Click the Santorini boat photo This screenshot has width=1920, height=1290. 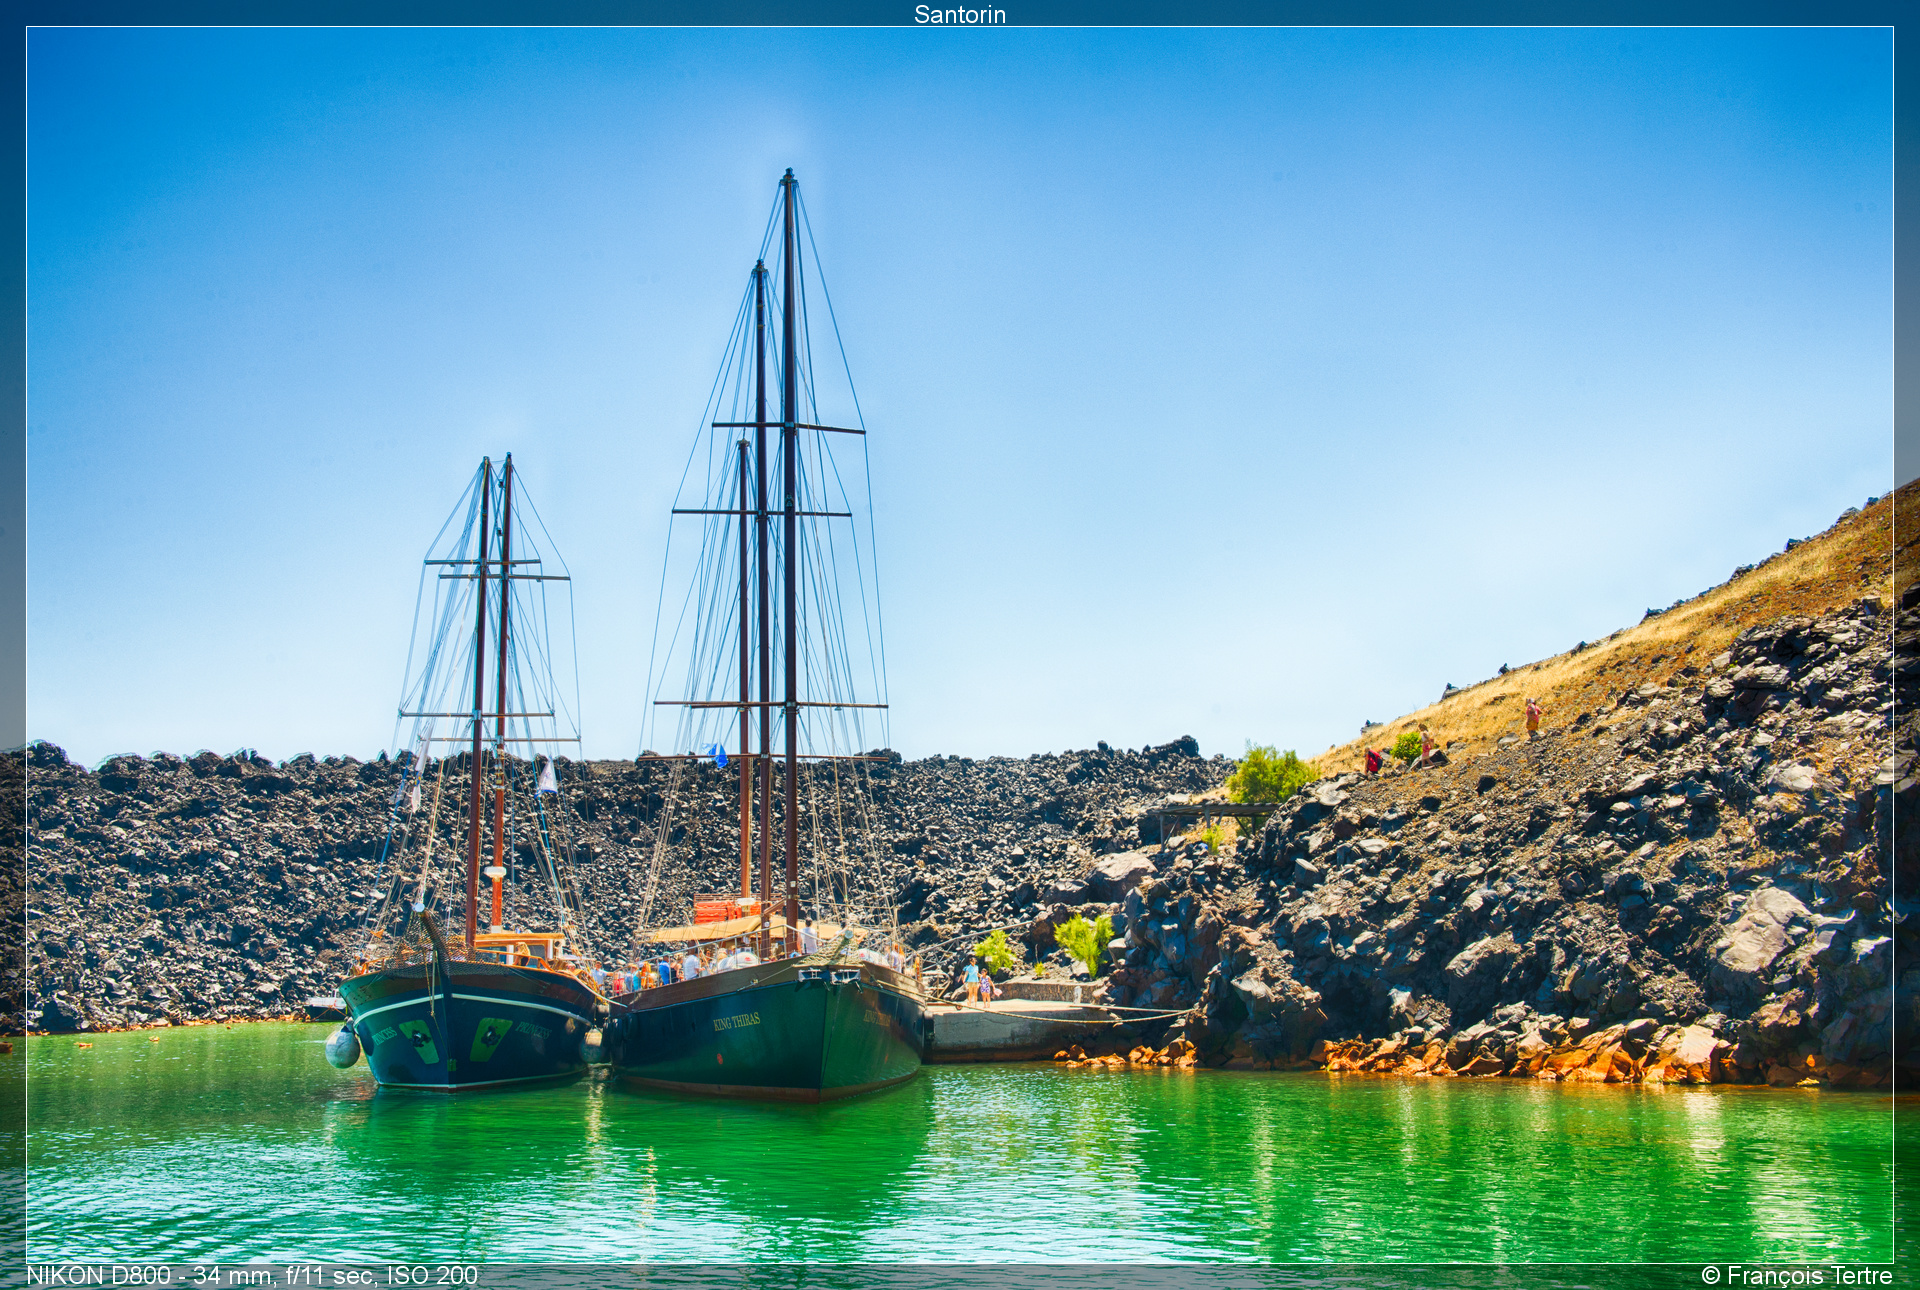coord(960,645)
